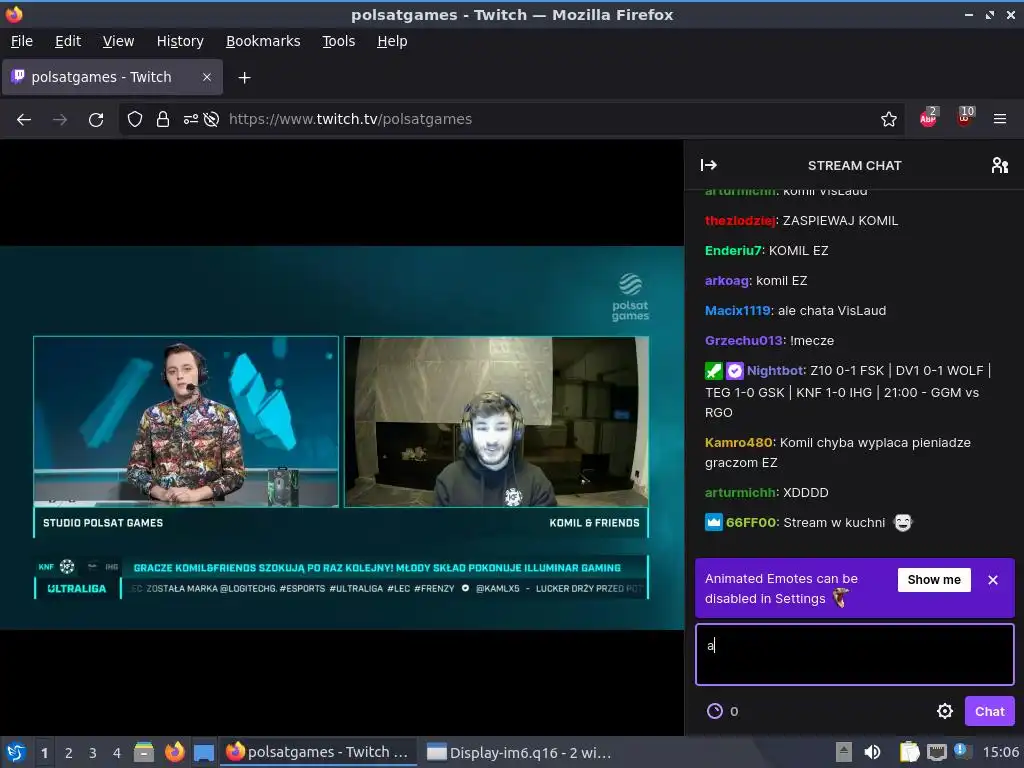Reload the Twitch page
Screen dimensions: 1024x768
pos(96,120)
